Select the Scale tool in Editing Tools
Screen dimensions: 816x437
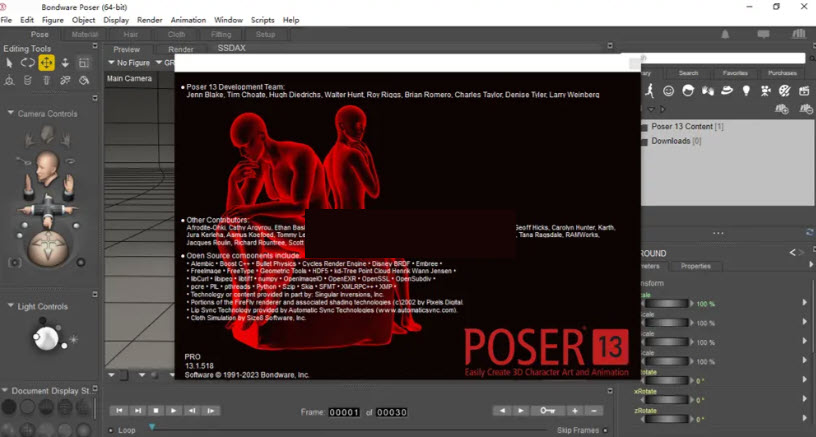(84, 63)
